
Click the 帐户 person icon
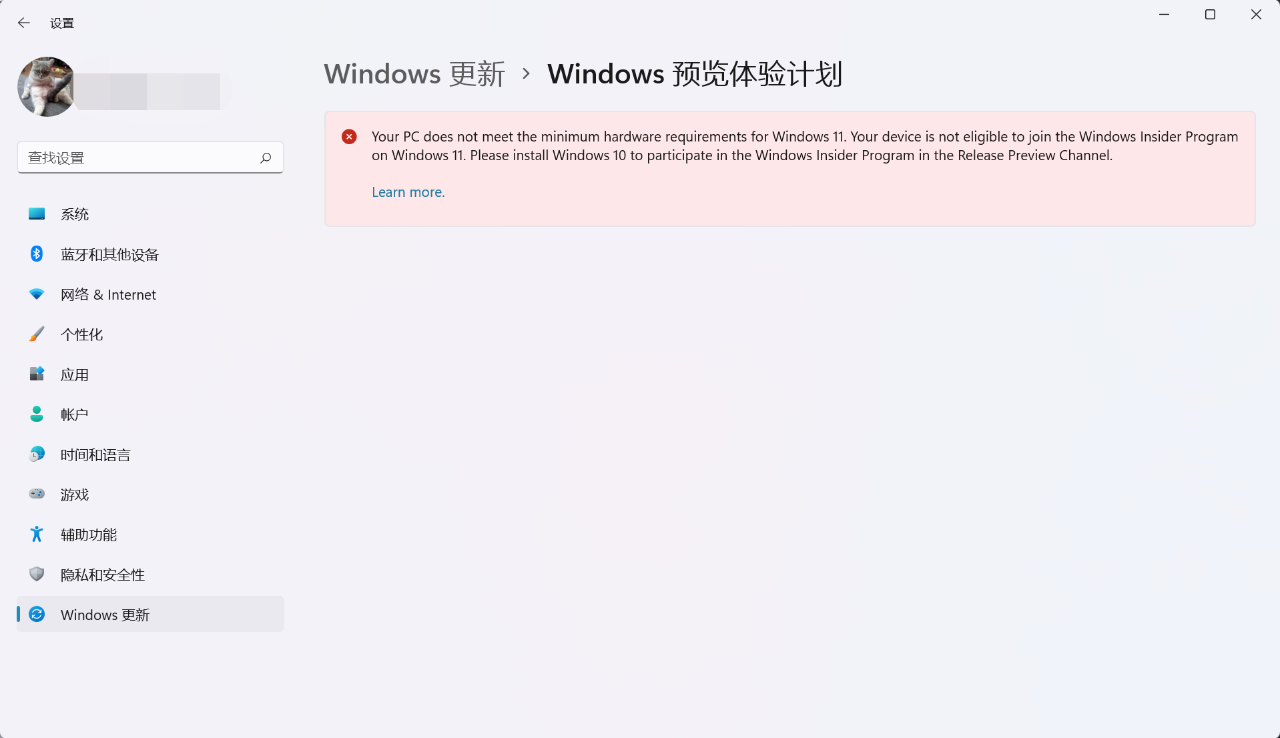(37, 414)
